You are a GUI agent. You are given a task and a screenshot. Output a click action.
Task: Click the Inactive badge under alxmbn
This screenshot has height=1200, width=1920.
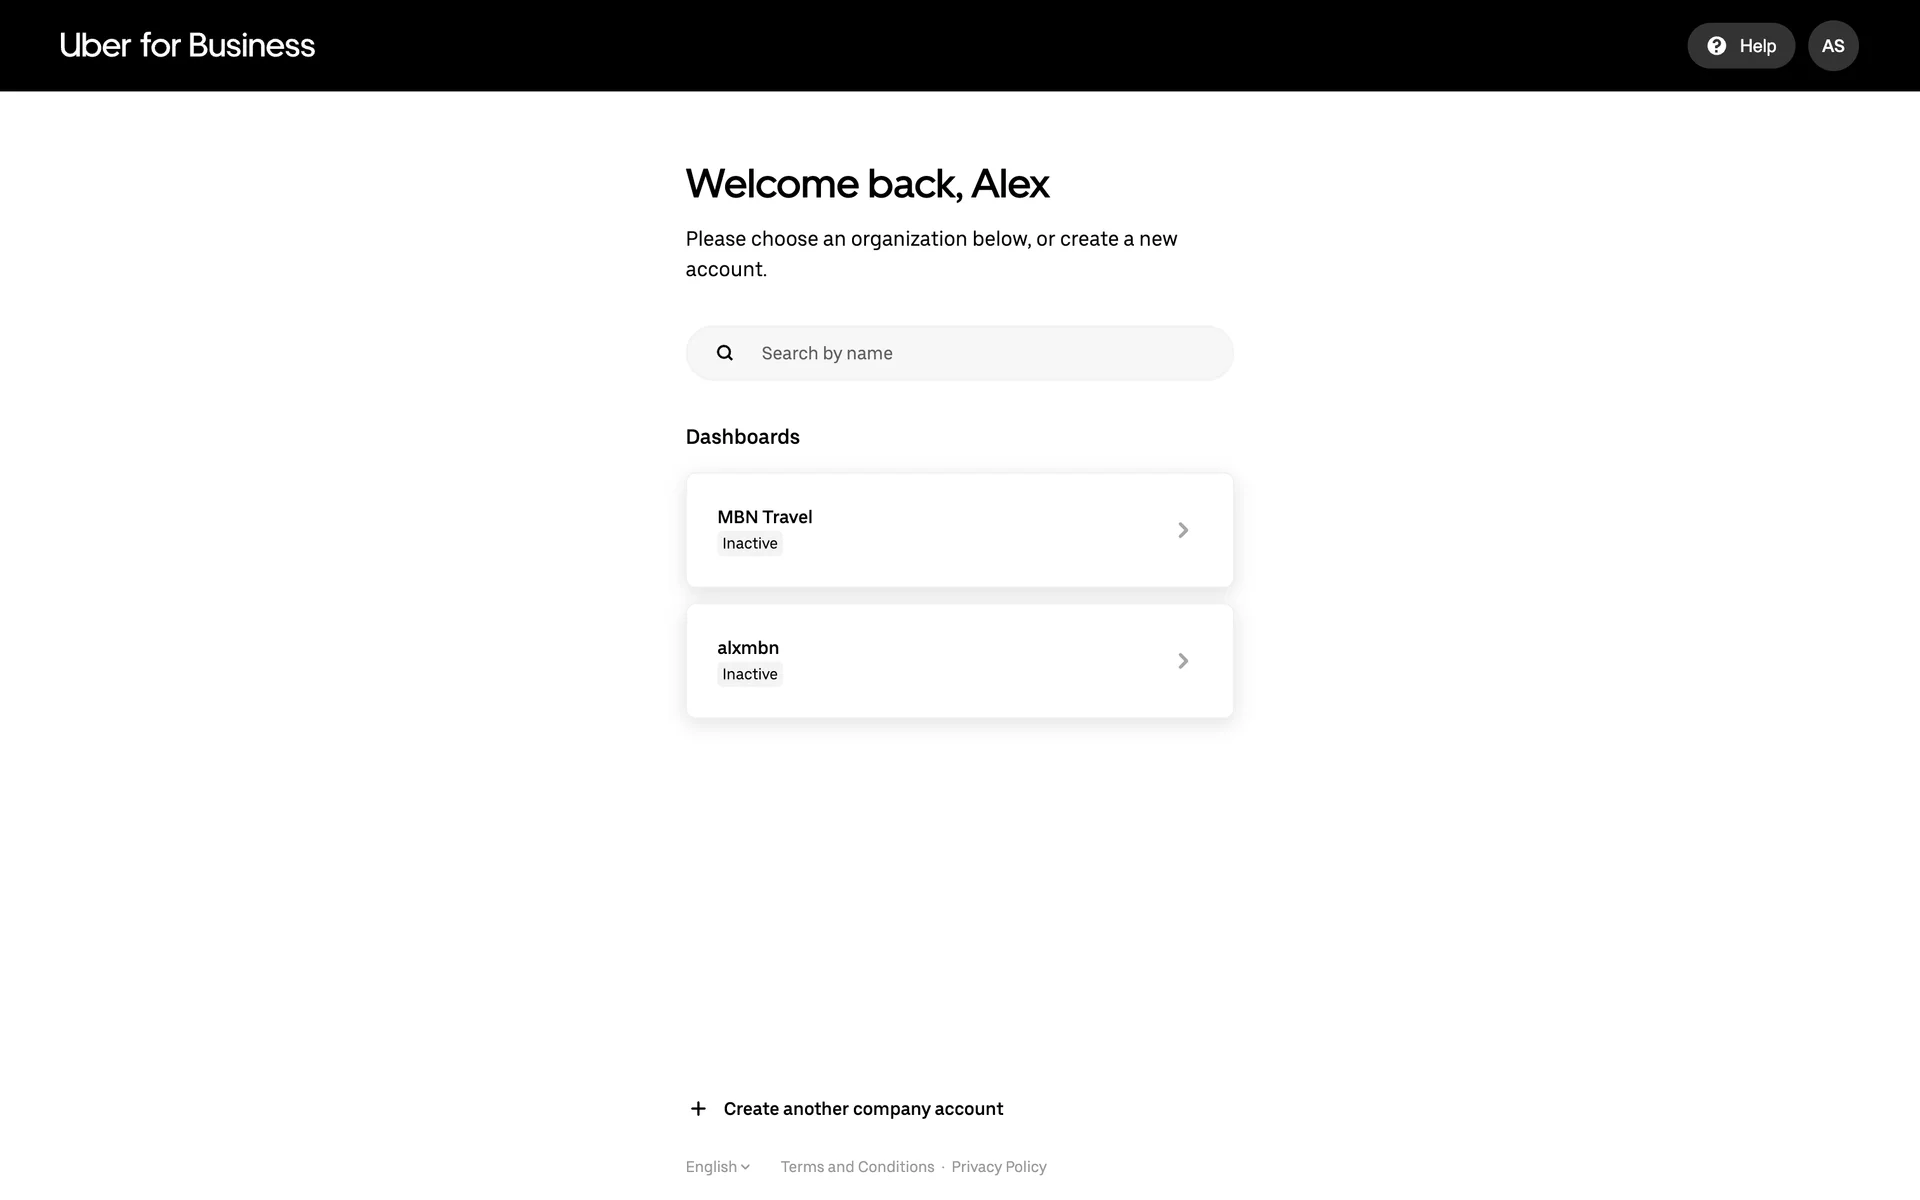pos(749,675)
